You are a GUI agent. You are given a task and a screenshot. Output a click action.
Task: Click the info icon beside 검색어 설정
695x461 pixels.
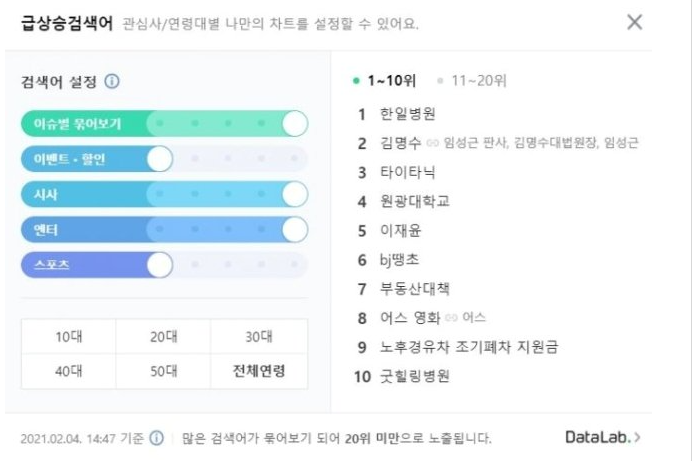pyautogui.click(x=112, y=82)
